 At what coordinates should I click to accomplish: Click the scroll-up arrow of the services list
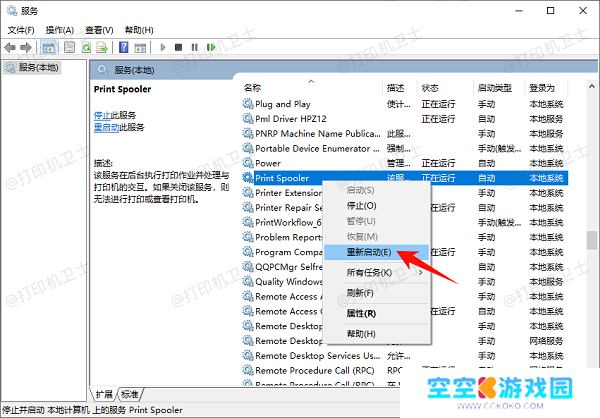pos(592,87)
